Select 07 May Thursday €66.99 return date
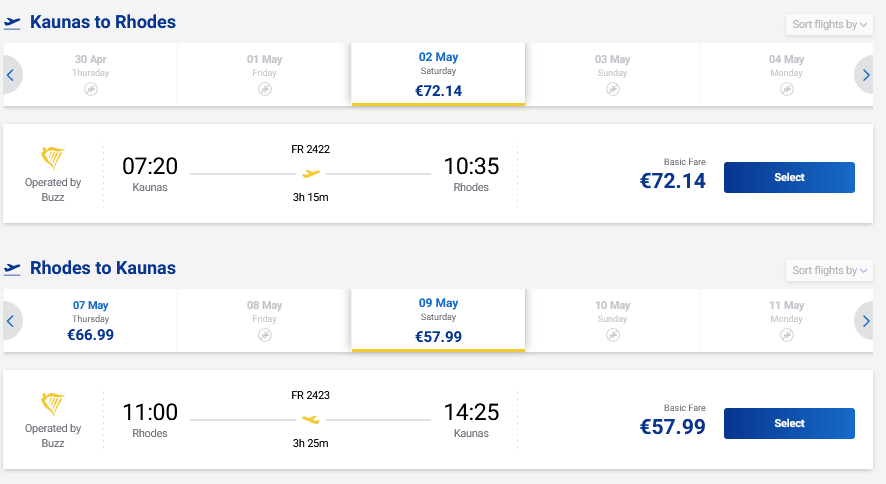 91,320
